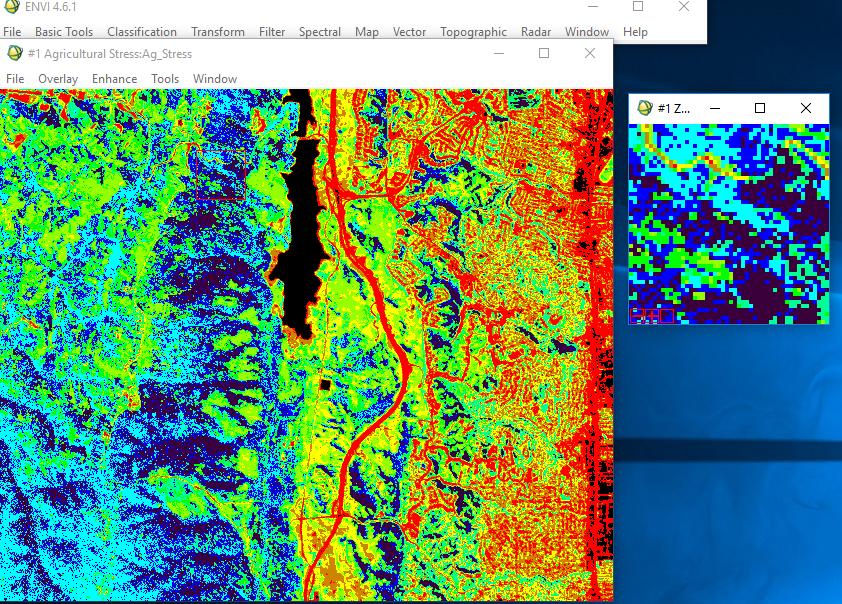Open the Spectral menu
Viewport: 842px width, 604px height.
pos(320,31)
